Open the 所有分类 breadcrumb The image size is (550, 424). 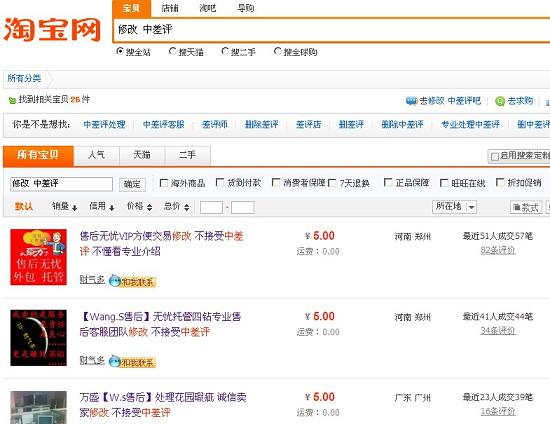24,78
